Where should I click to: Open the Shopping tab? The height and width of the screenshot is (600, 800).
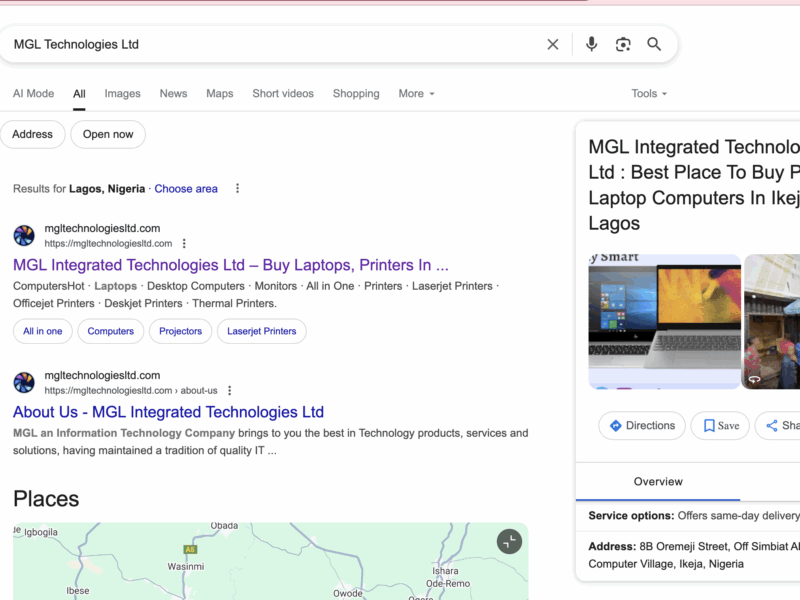pyautogui.click(x=356, y=94)
